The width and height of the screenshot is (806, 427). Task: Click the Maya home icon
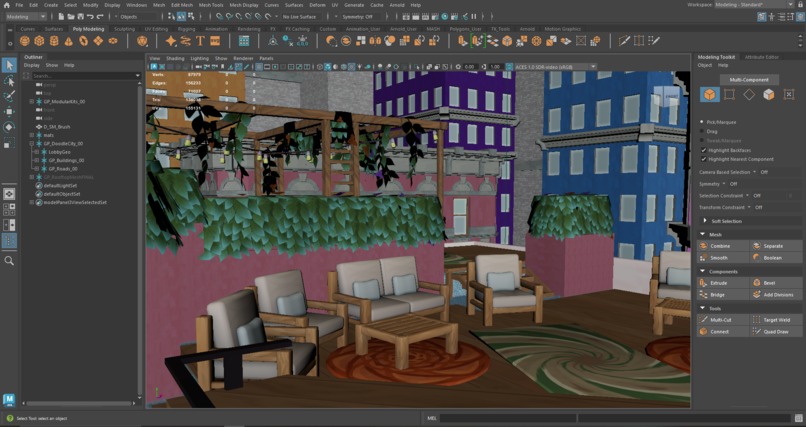(x=6, y=5)
